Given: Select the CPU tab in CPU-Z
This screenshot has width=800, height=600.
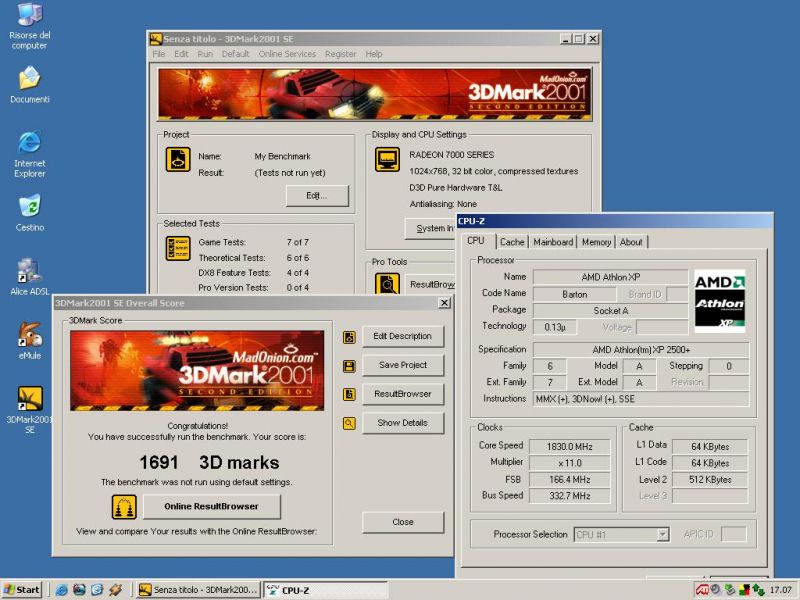Looking at the screenshot, I should click(x=476, y=241).
